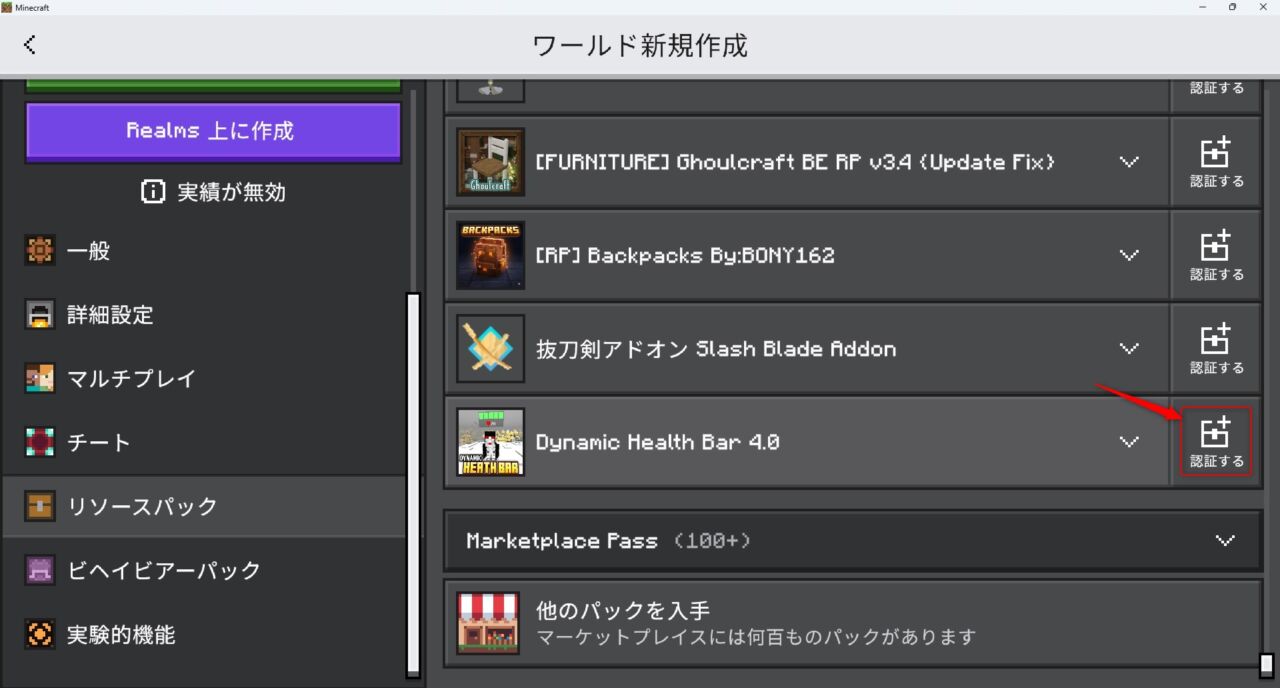Activate the Ghoulcraft BE RP pack
1280x688 pixels.
1216,162
